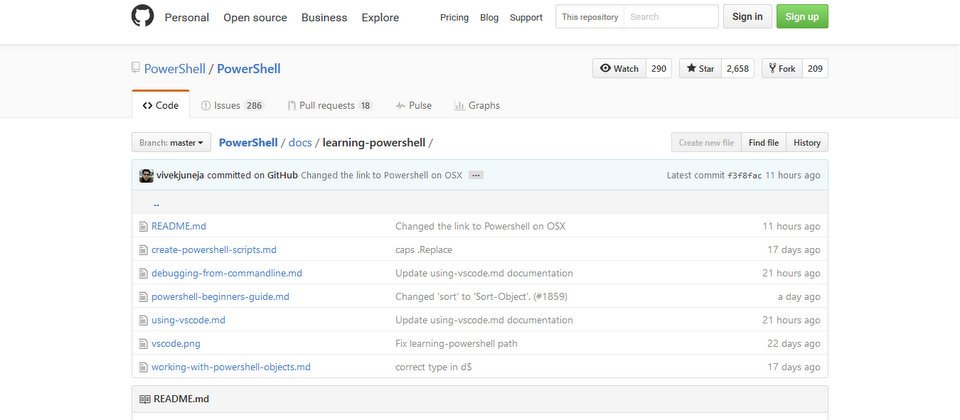Go to the Support link

tap(526, 18)
